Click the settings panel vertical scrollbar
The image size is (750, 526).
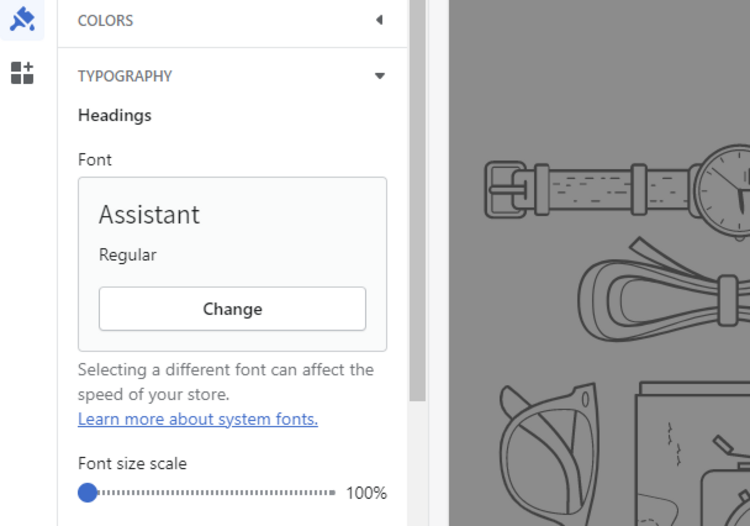[x=417, y=200]
